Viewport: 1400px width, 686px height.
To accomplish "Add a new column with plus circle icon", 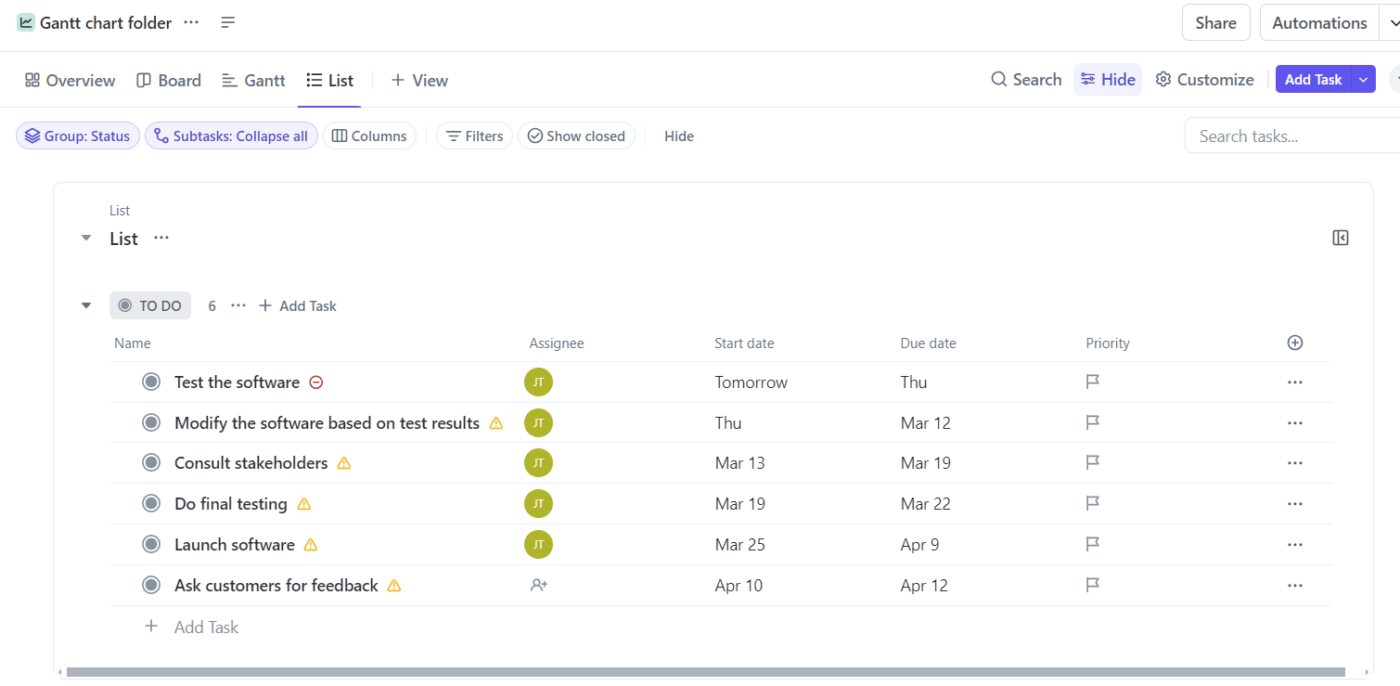I will [1295, 343].
